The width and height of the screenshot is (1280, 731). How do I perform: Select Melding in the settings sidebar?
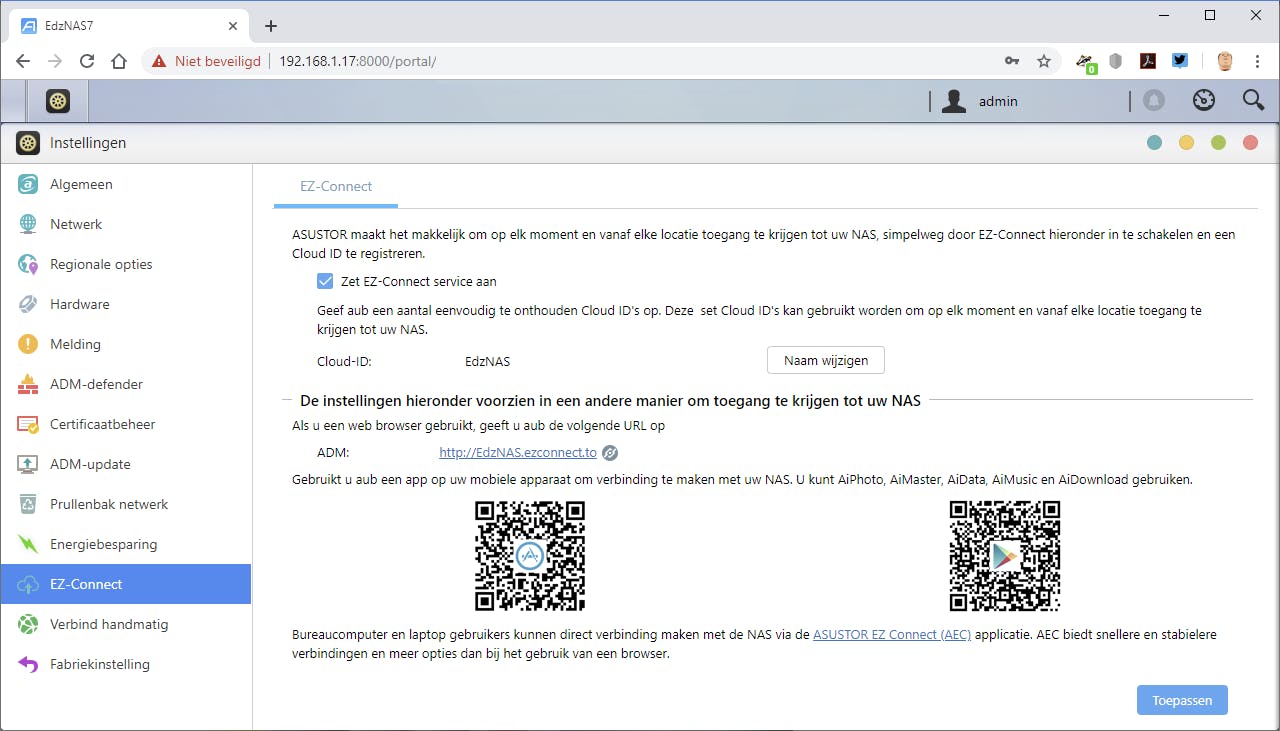[x=126, y=344]
